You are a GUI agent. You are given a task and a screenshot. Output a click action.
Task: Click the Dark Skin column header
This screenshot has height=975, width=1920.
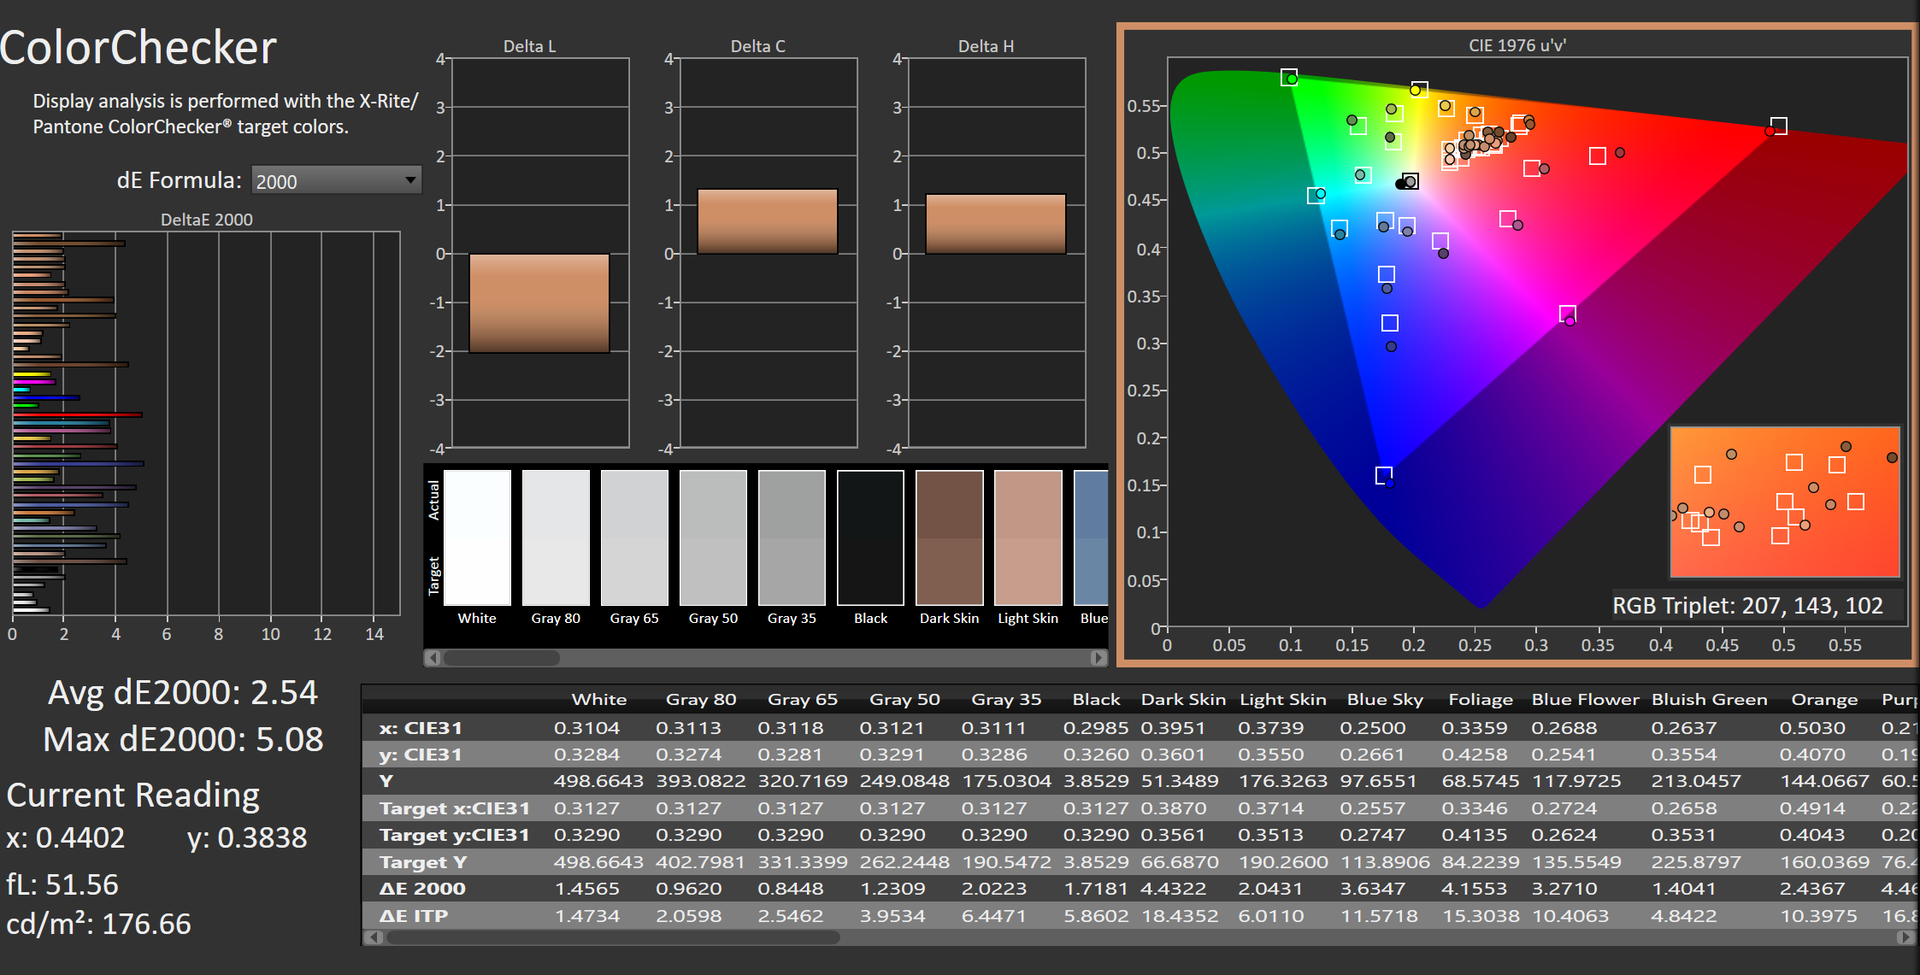(1183, 700)
